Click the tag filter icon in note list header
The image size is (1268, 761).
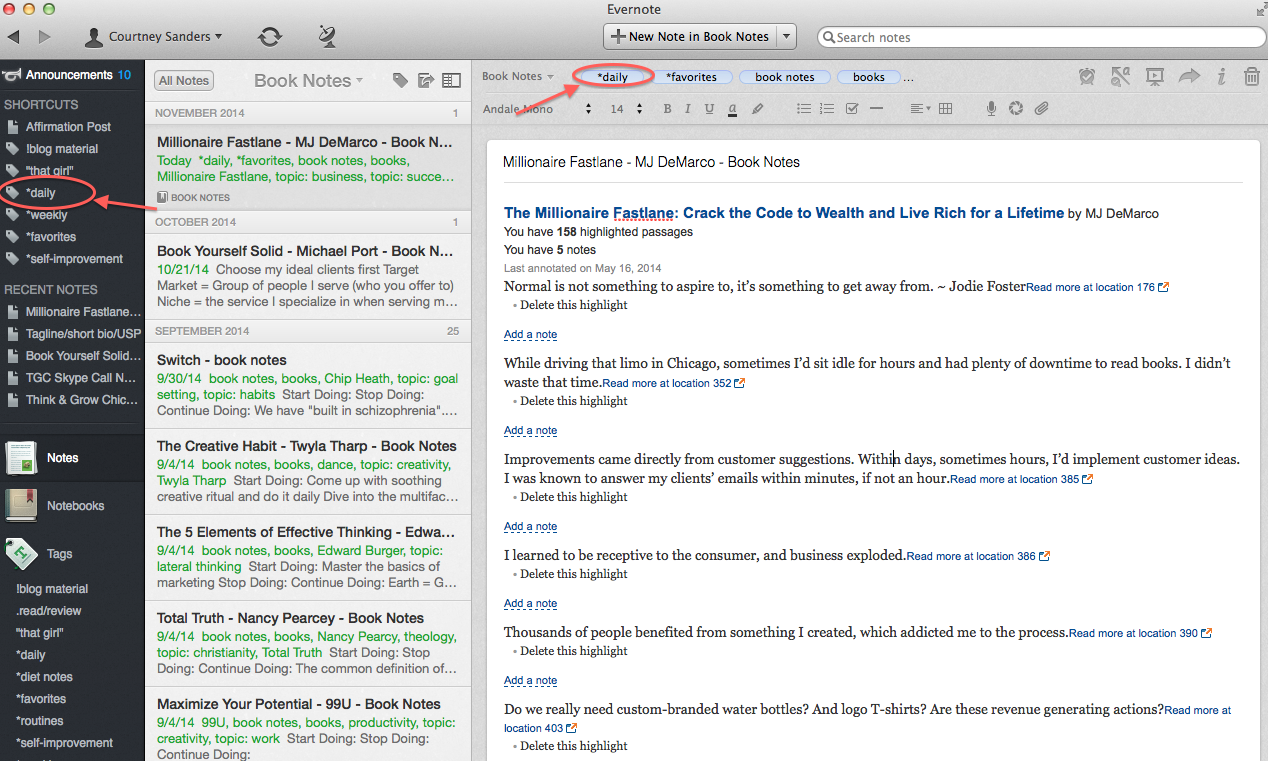pyautogui.click(x=400, y=81)
